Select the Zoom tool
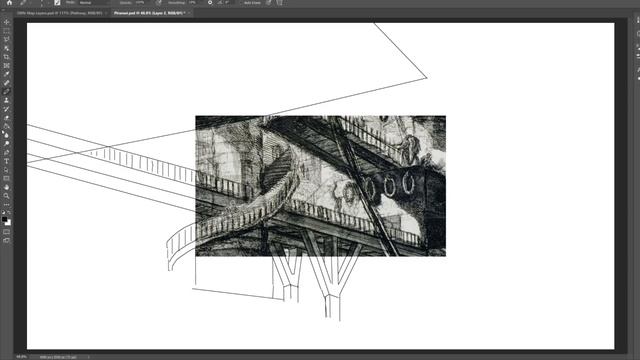 pos(6,196)
